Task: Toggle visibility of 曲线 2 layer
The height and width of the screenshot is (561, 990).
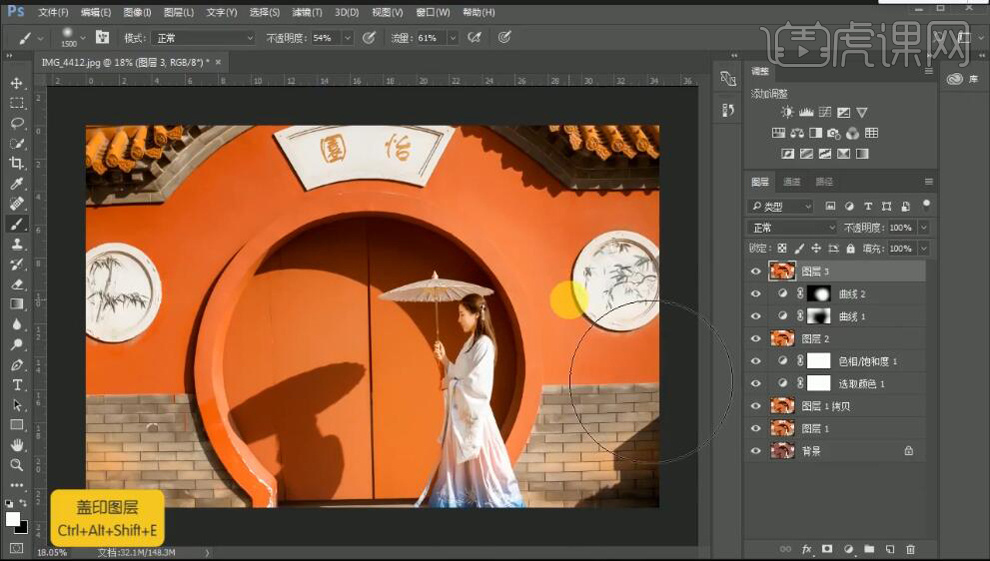Action: coord(755,294)
